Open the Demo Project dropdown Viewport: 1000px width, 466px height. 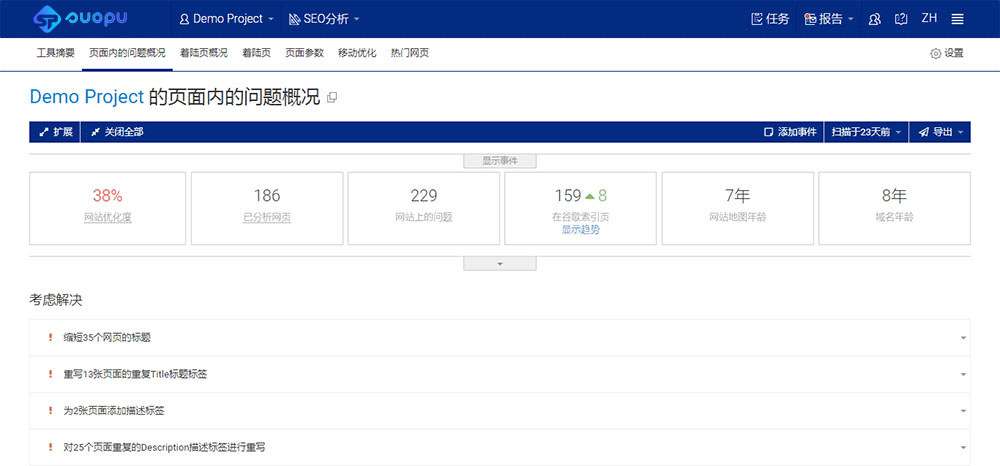[x=226, y=19]
